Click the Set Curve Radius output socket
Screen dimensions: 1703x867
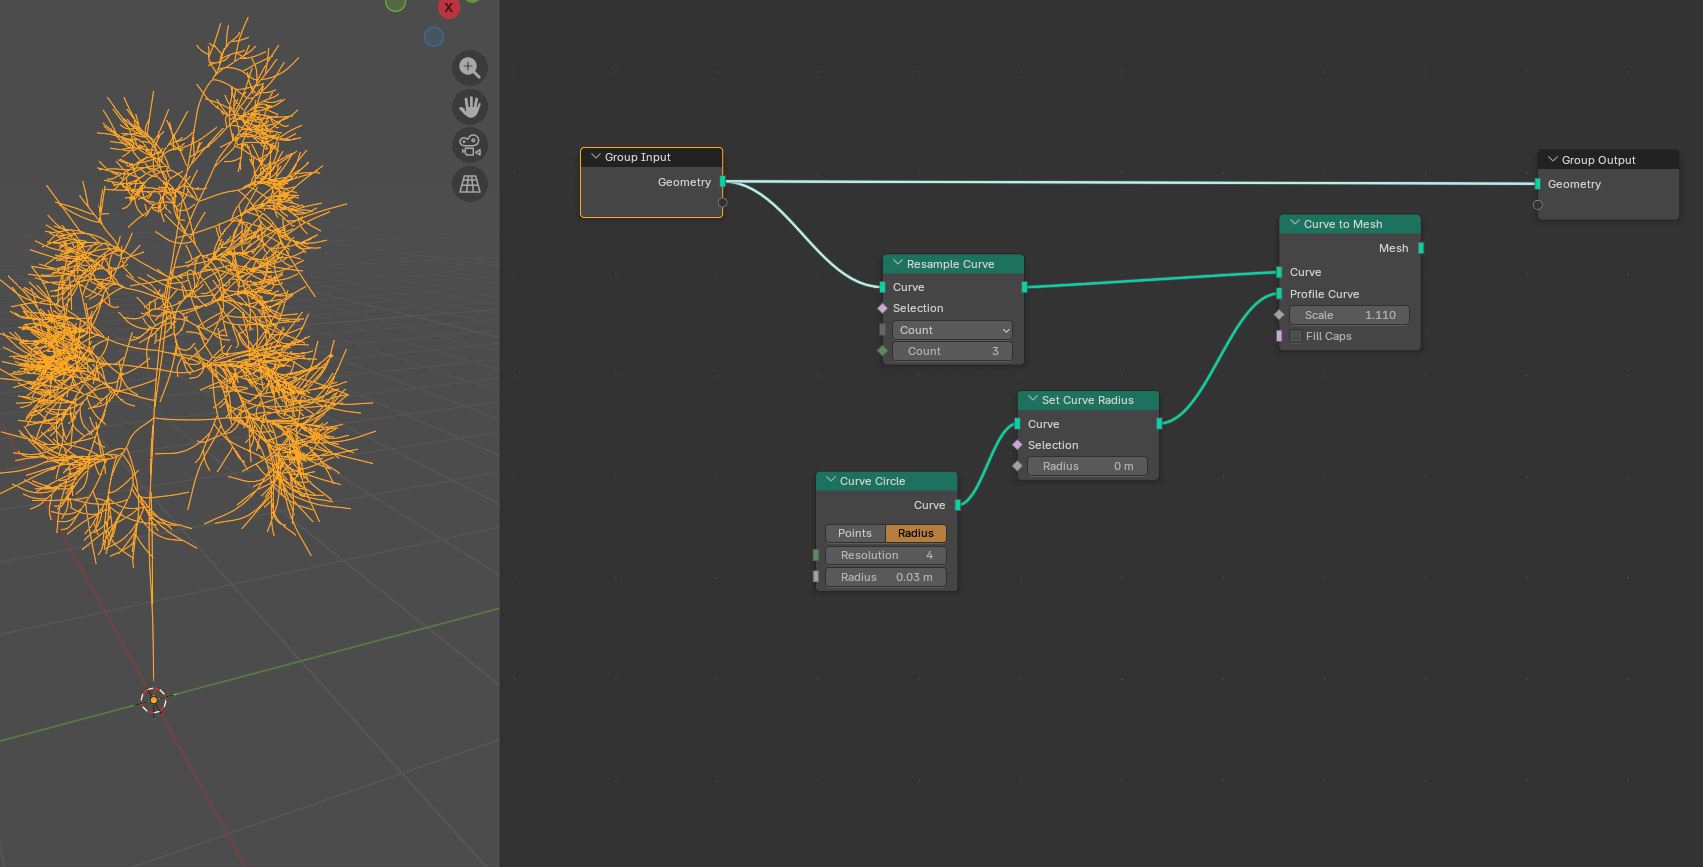click(x=1159, y=424)
